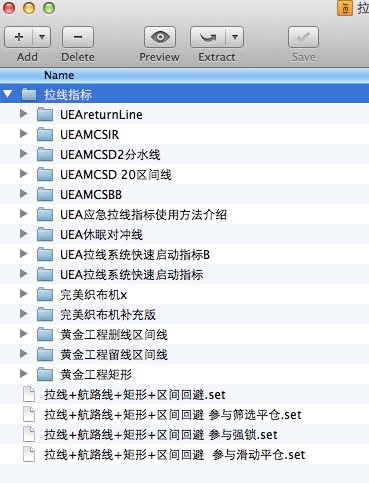Select the 完美织布机补充版 folder icon
Viewport: 369px width, 483px height.
coord(45,314)
